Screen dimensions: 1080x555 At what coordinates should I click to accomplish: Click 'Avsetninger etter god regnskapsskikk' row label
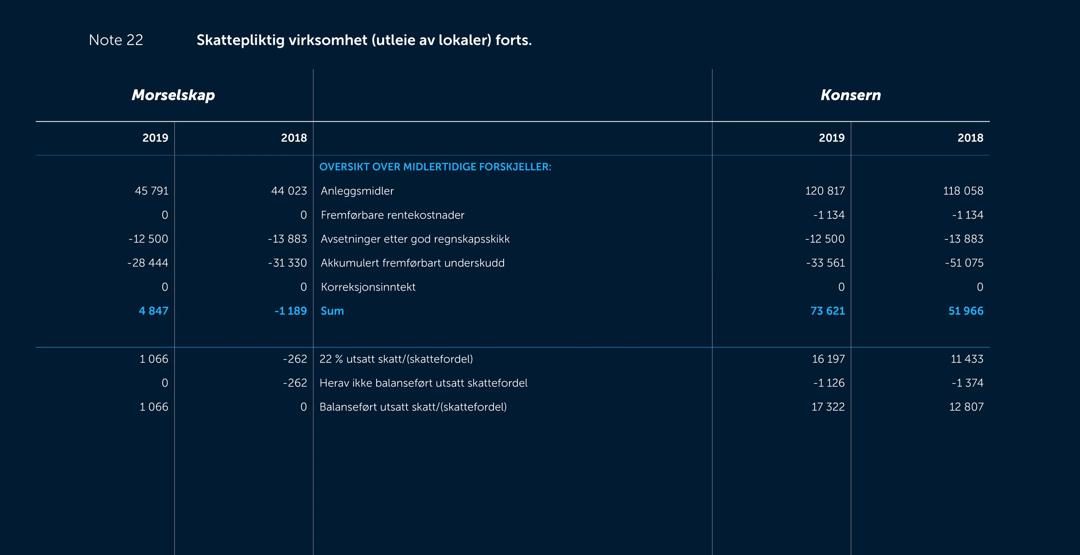415,239
